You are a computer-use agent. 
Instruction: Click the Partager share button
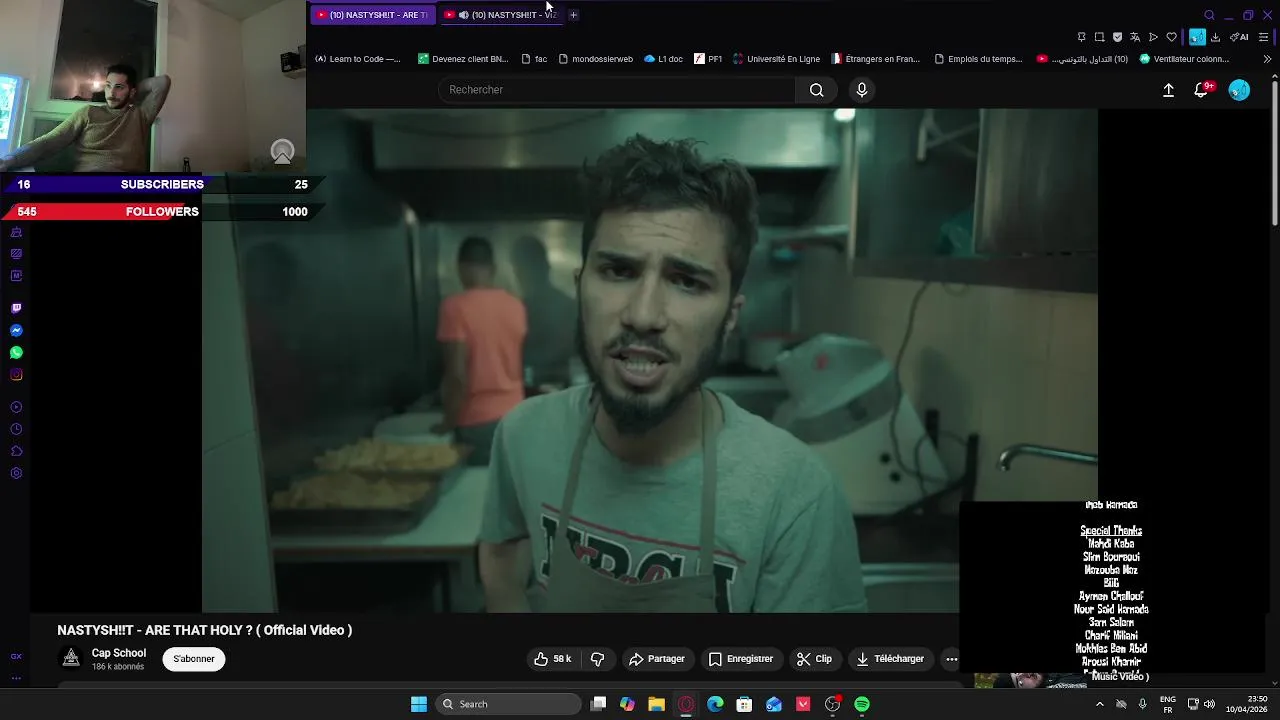pos(657,659)
